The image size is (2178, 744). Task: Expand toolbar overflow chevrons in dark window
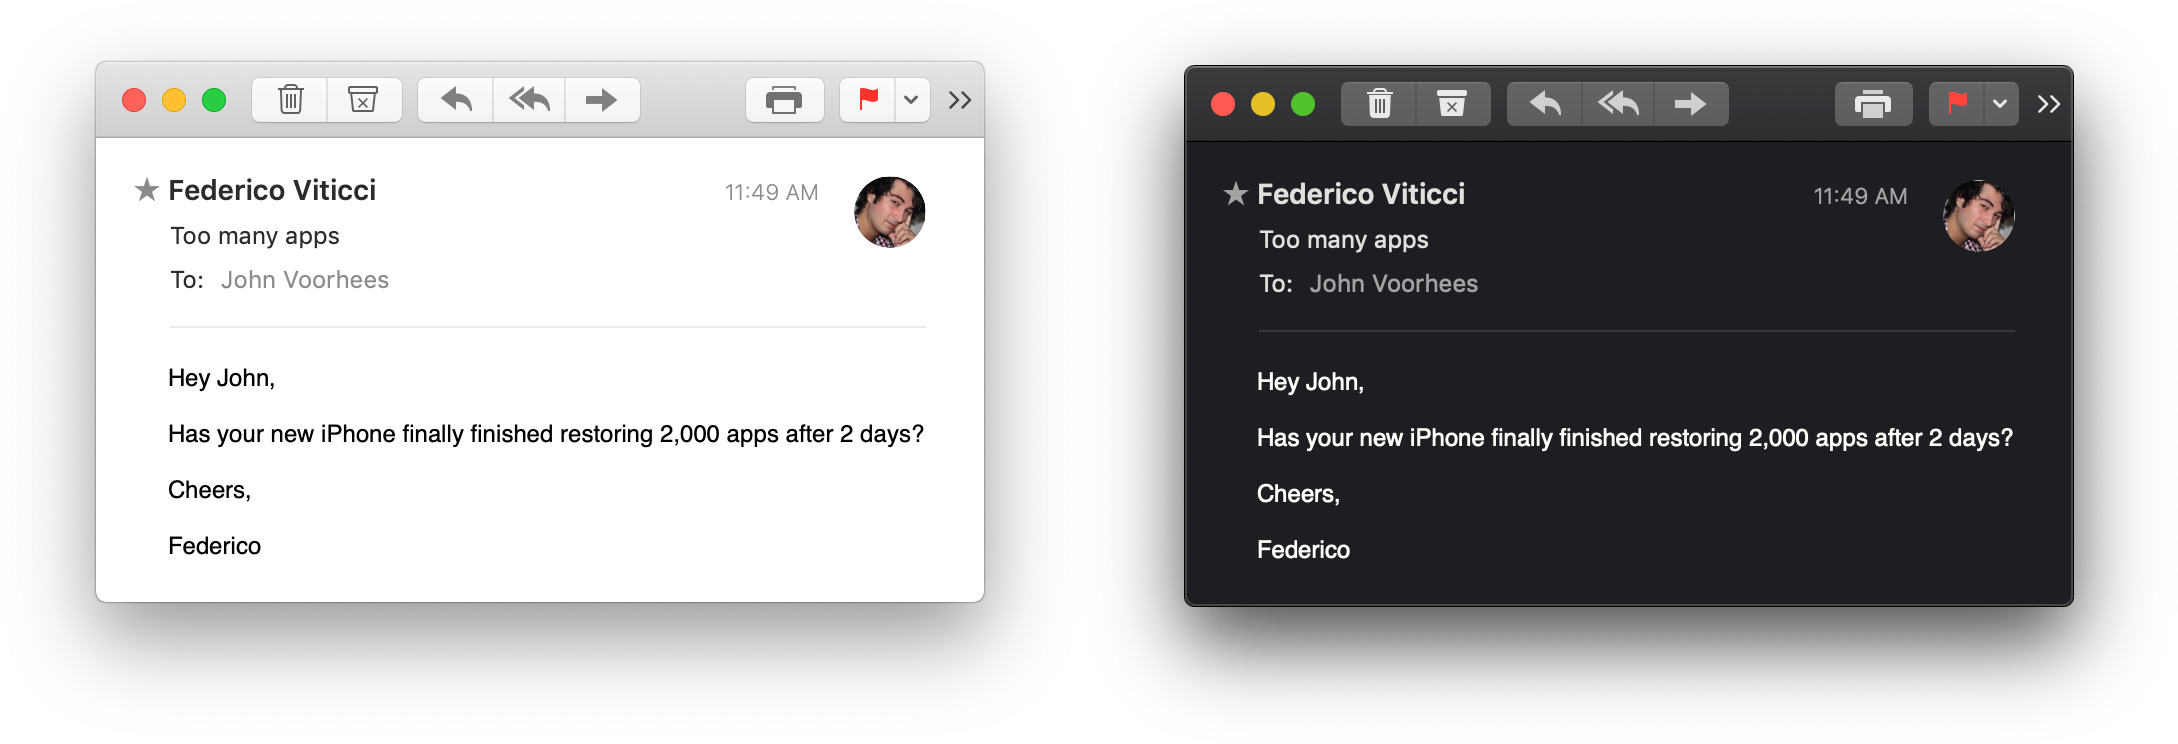[2049, 104]
